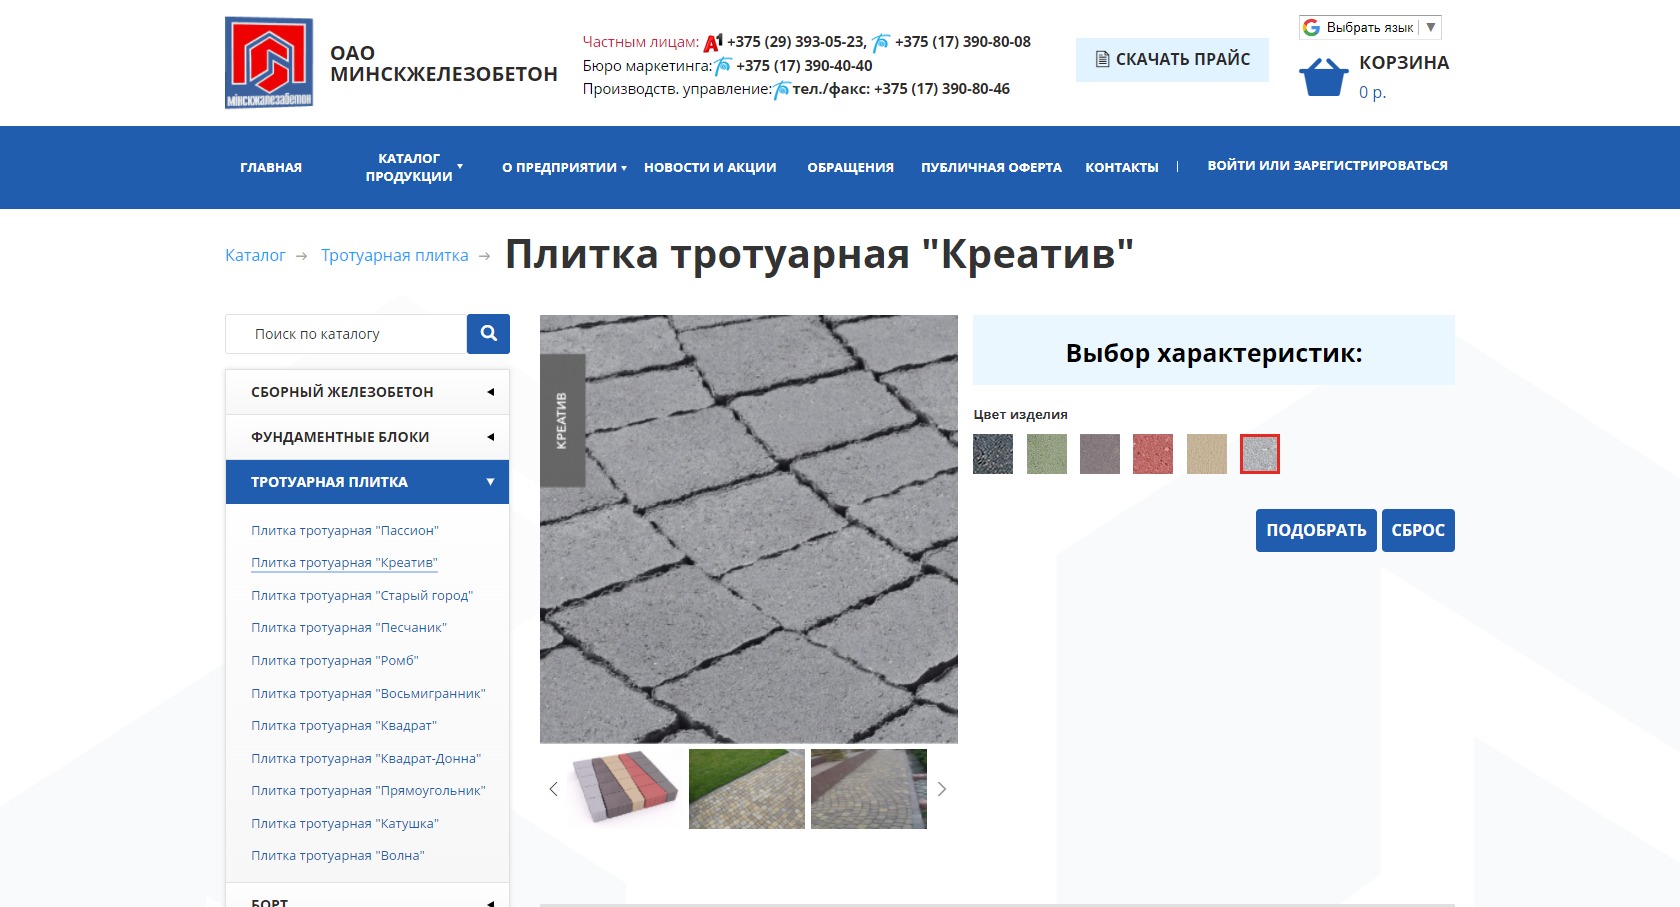The image size is (1680, 907).
Task: Choose the green tile color option
Action: click(1046, 454)
